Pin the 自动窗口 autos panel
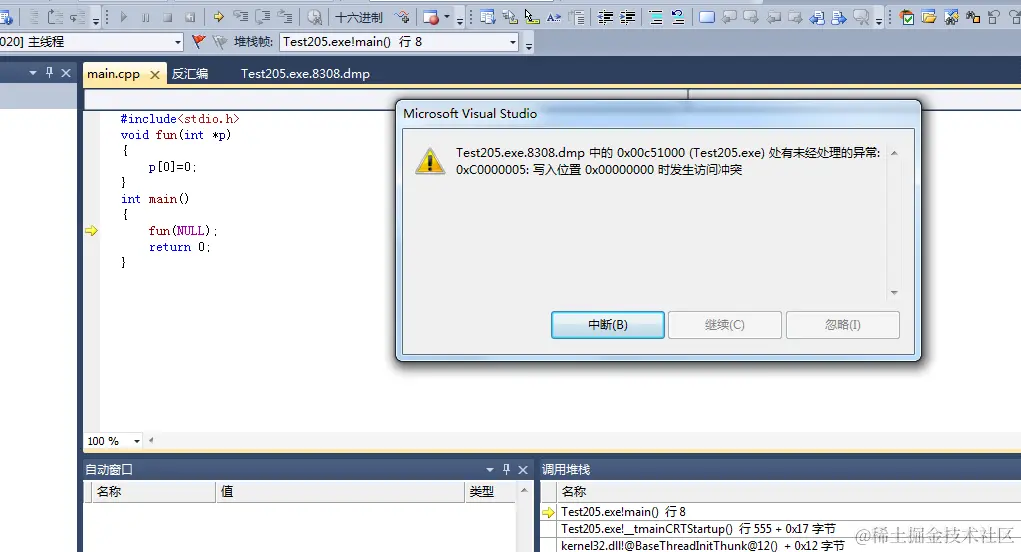Image resolution: width=1021 pixels, height=552 pixels. (x=507, y=469)
